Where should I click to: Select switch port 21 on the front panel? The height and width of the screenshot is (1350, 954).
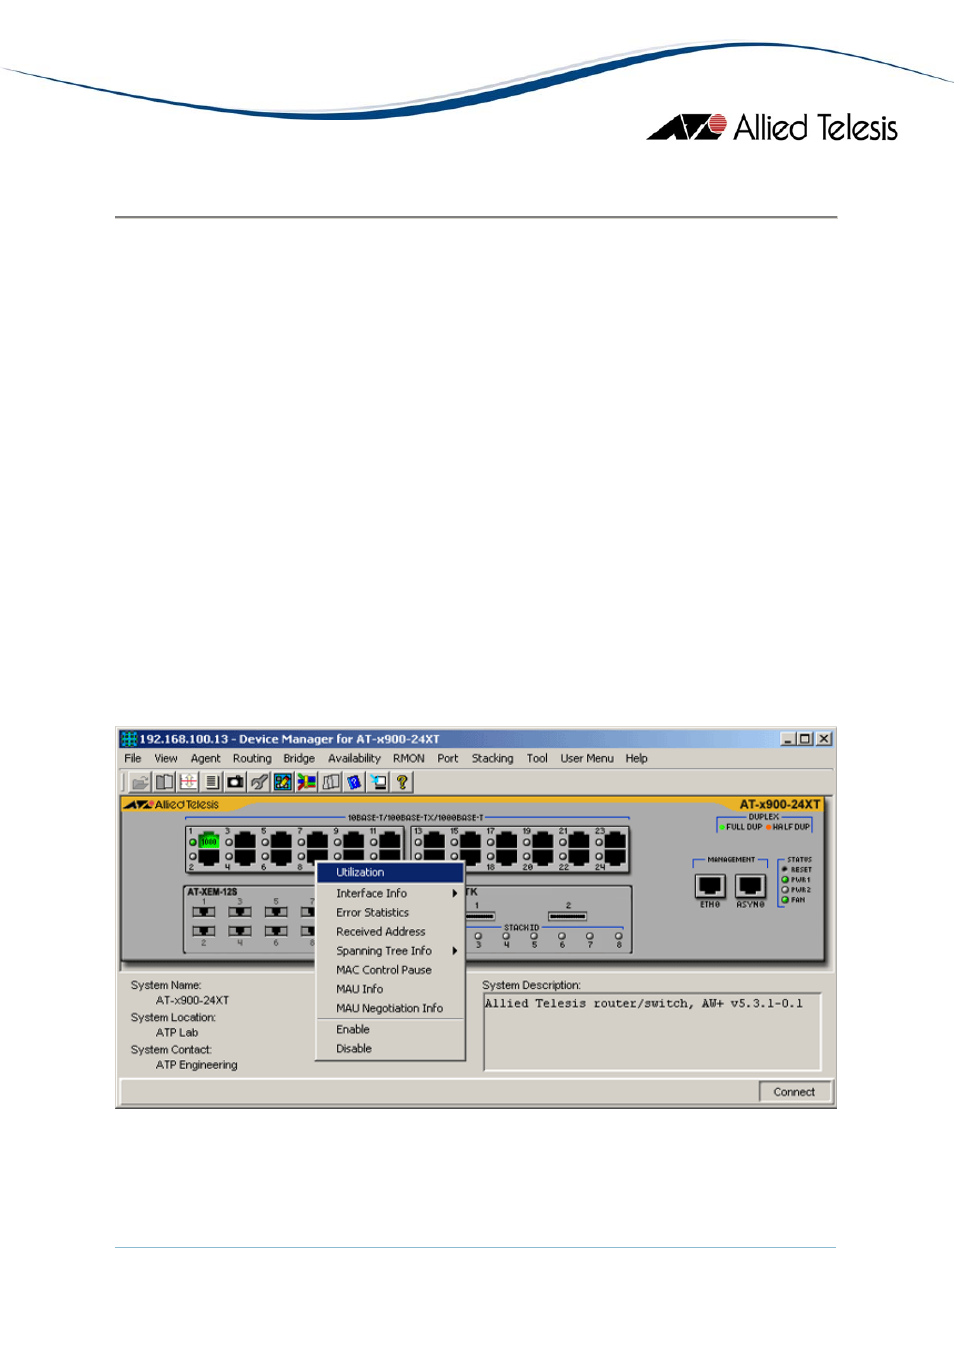pos(579,841)
